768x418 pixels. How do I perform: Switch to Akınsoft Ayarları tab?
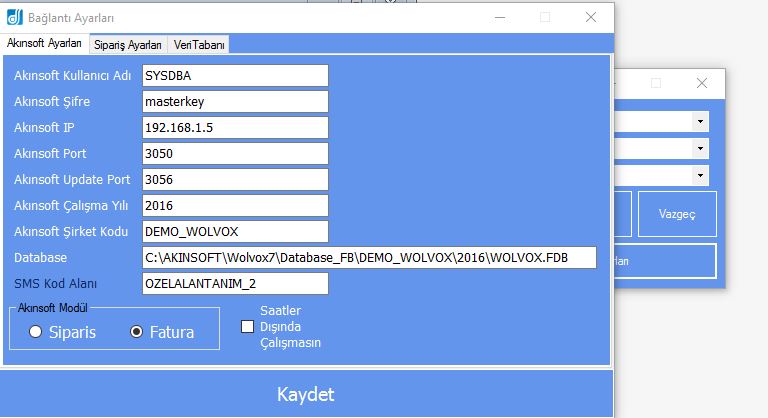click(44, 43)
